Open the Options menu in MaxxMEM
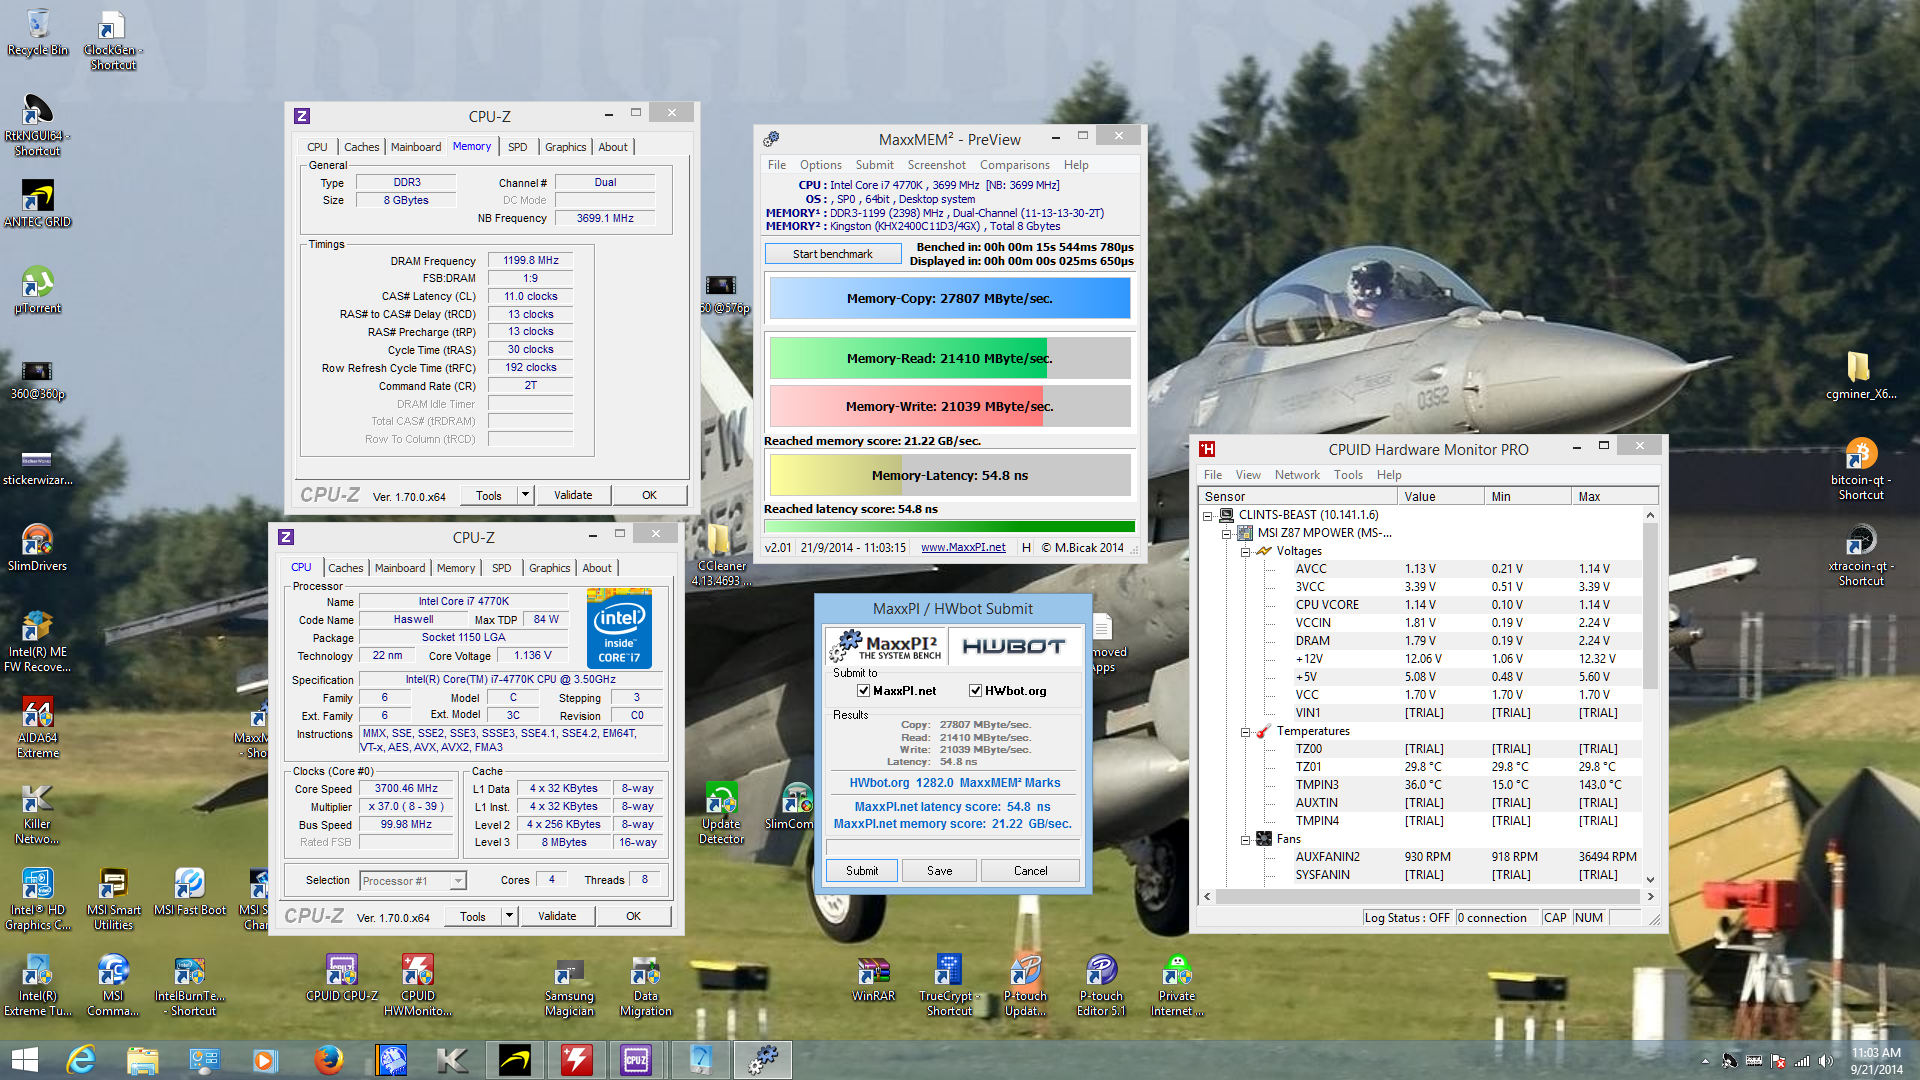The image size is (1920, 1080). pyautogui.click(x=821, y=165)
